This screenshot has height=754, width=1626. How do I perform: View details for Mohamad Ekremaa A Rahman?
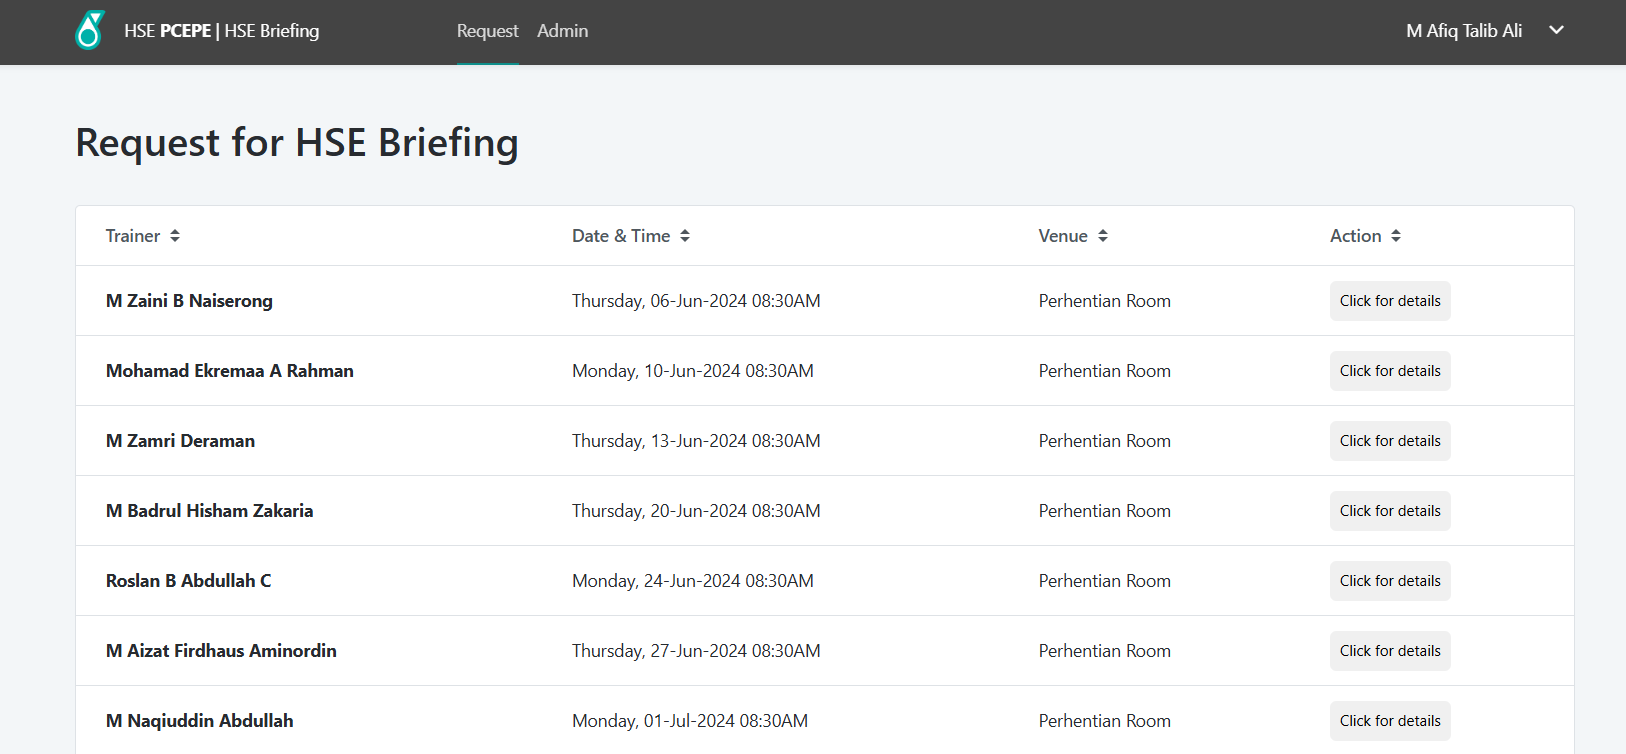tap(1389, 371)
